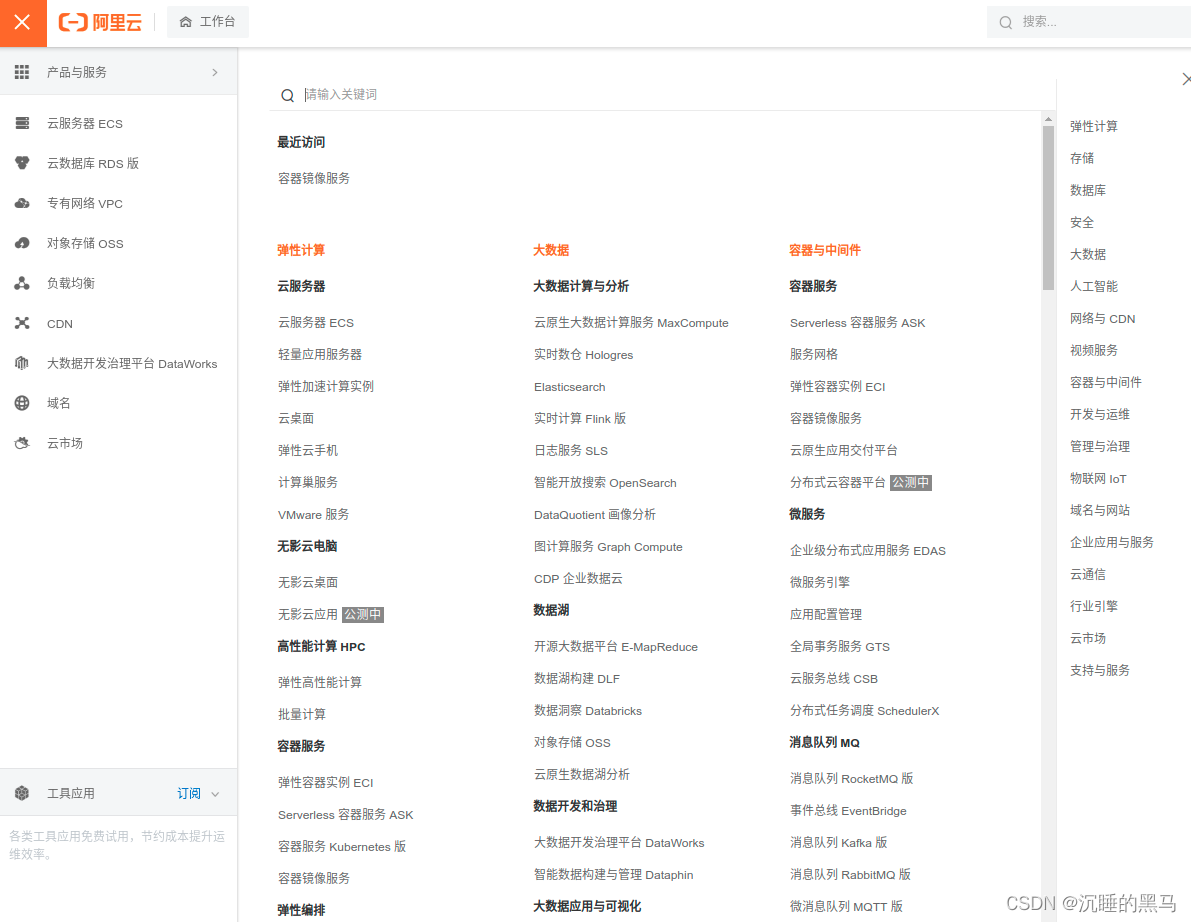
Task: Jump to 存储 category
Action: [x=1082, y=158]
